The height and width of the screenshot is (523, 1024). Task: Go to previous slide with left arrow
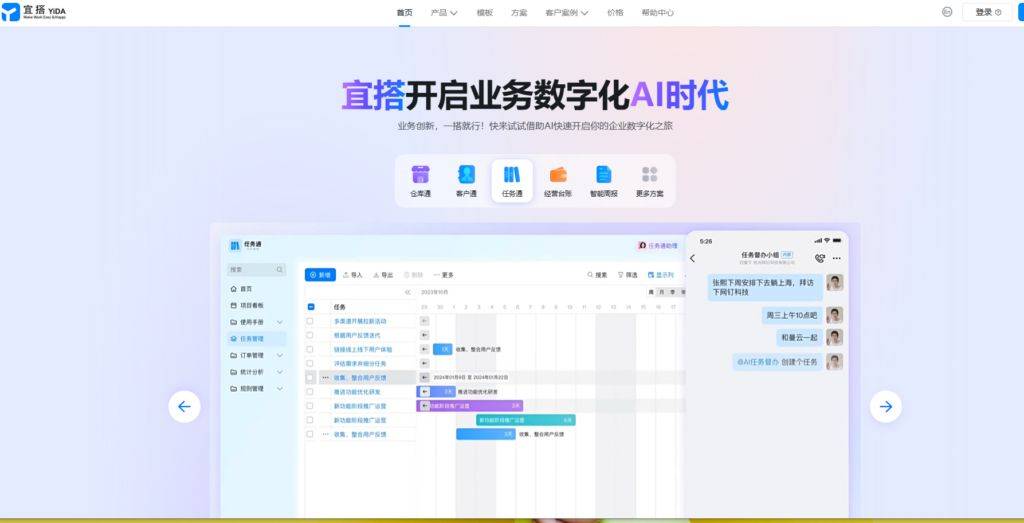[184, 406]
